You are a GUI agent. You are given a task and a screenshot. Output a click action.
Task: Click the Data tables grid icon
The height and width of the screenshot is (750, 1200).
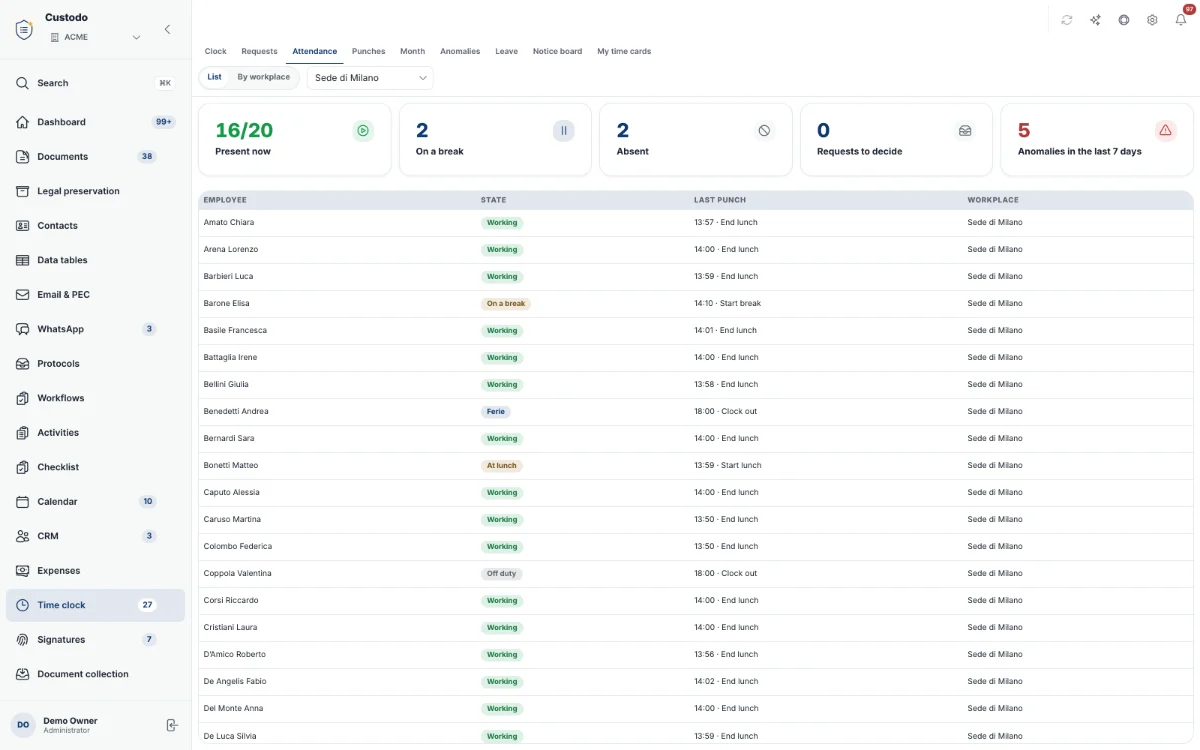(x=23, y=260)
